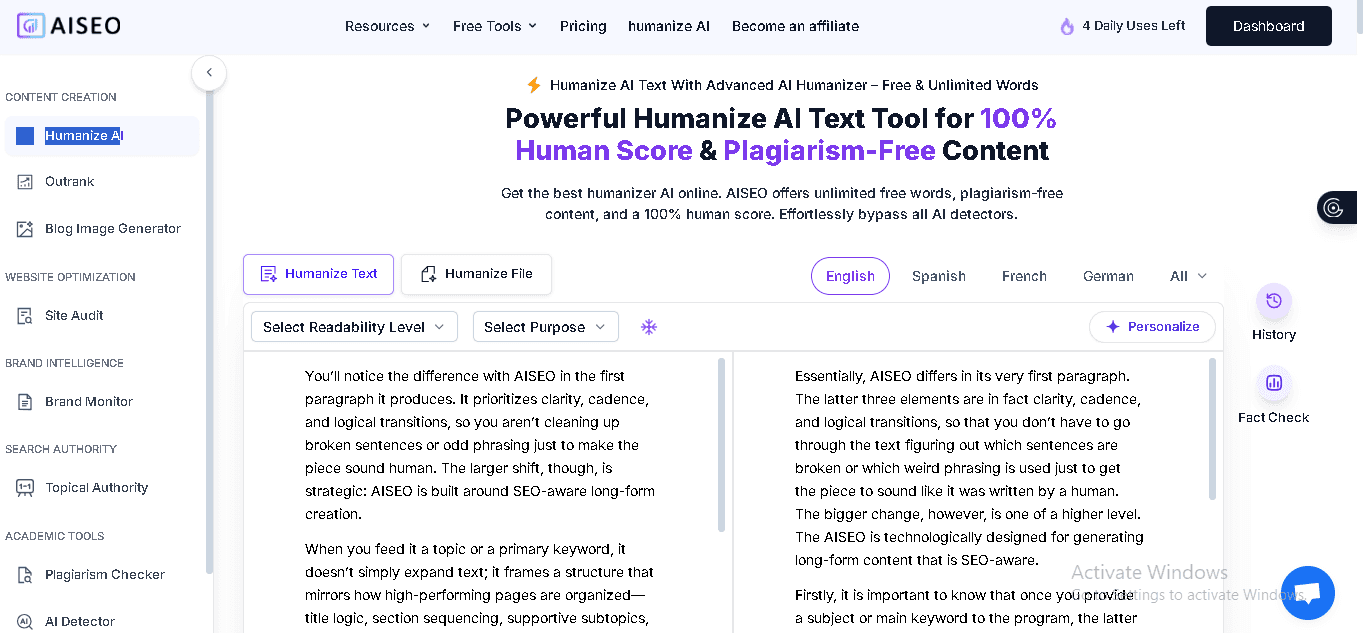Expand the All languages dropdown

1187,275
